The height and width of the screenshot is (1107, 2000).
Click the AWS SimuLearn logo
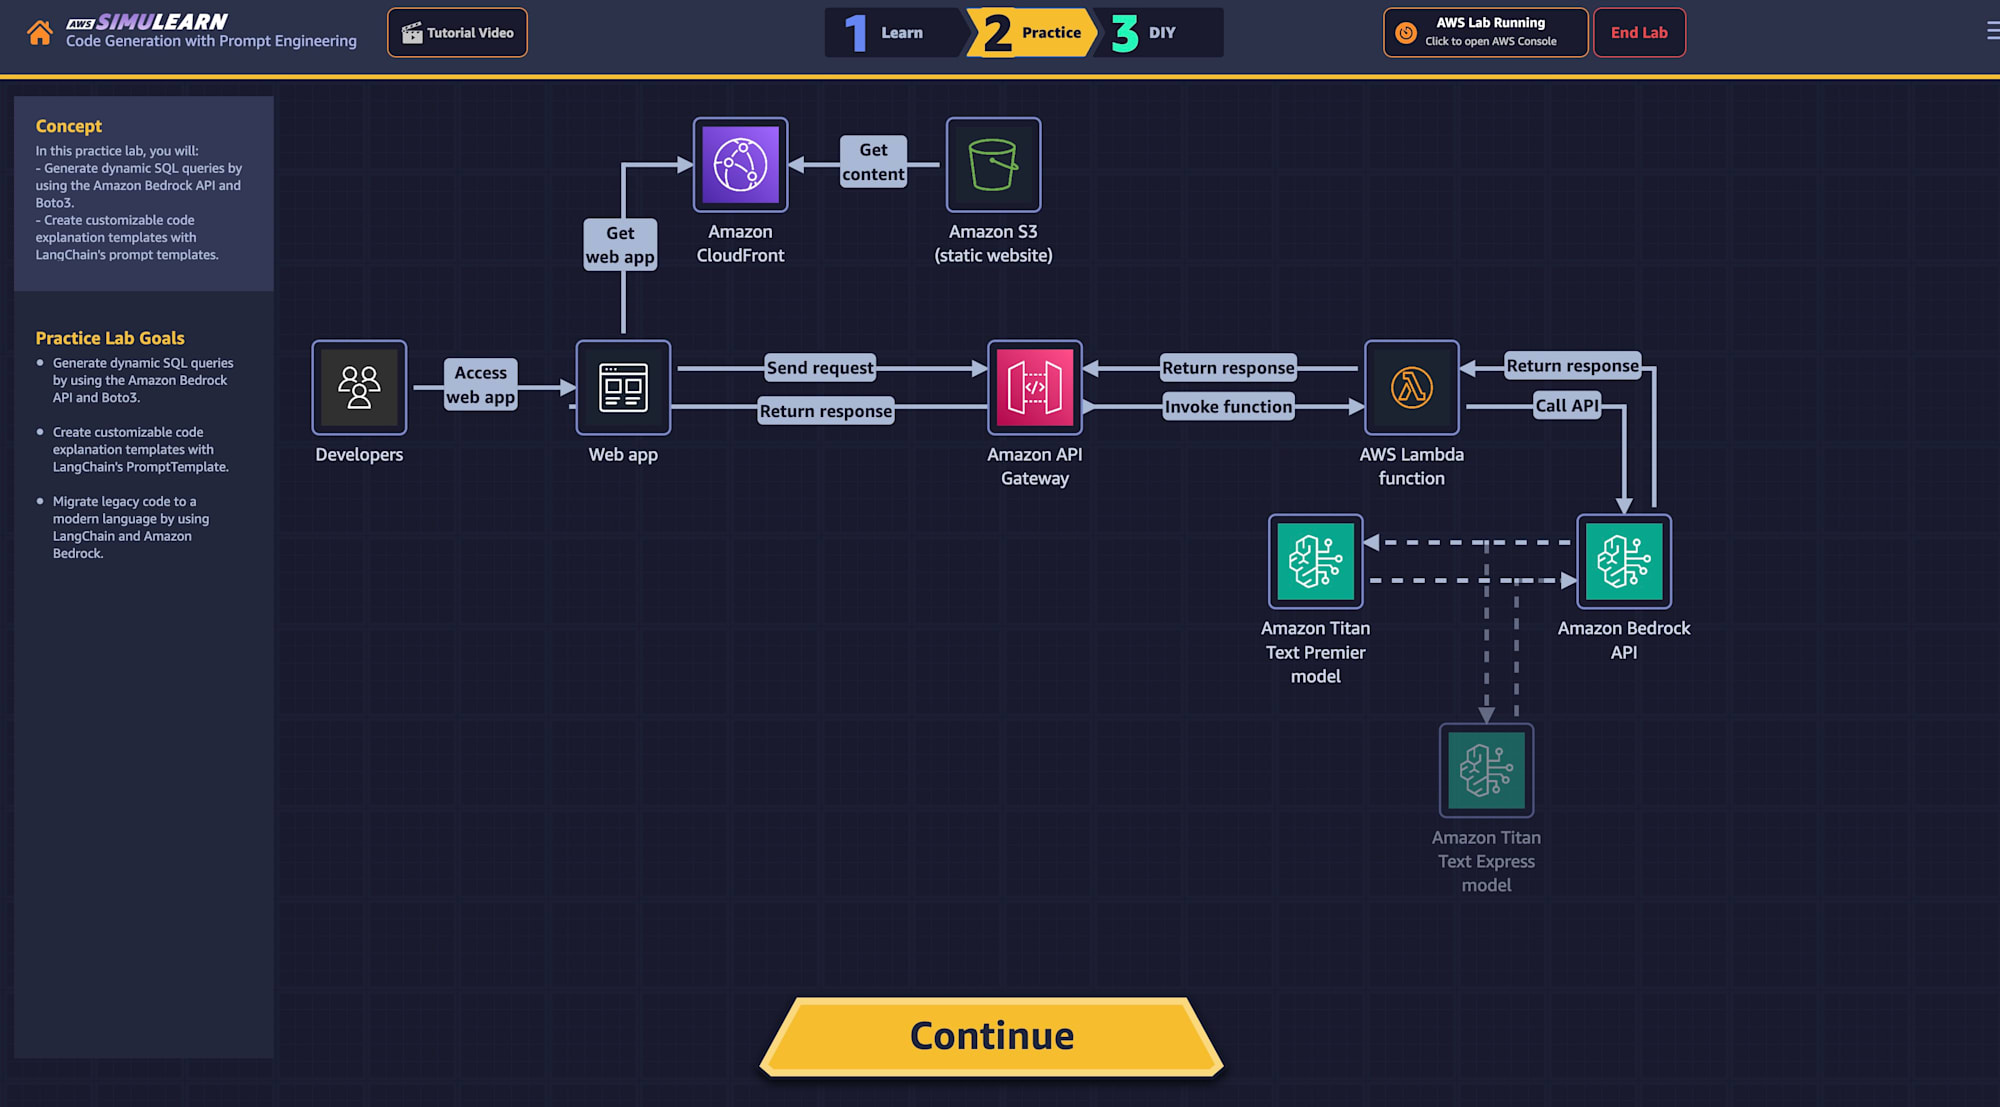click(147, 21)
